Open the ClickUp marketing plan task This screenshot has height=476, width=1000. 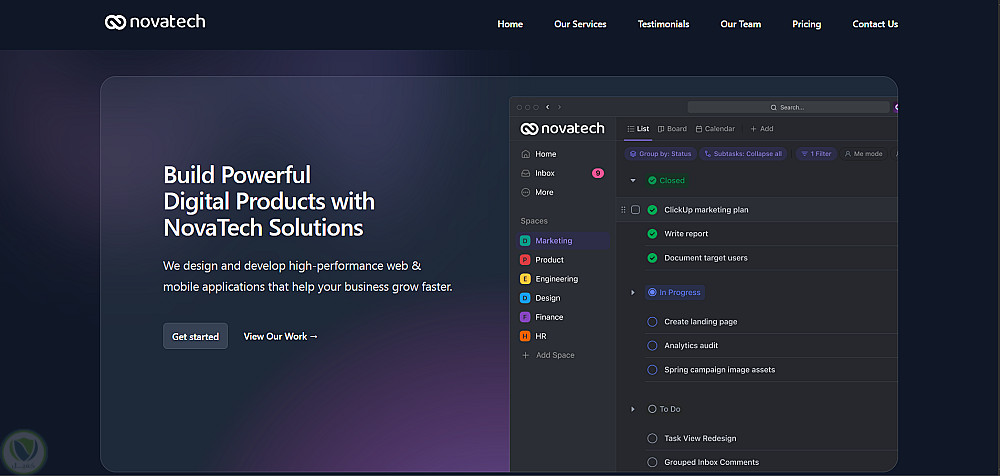tap(706, 210)
